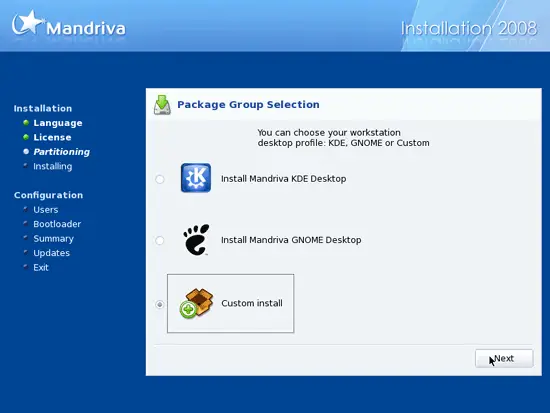Viewport: 550px width, 413px height.
Task: Click the workstation desktop profile description text
Action: click(343, 138)
